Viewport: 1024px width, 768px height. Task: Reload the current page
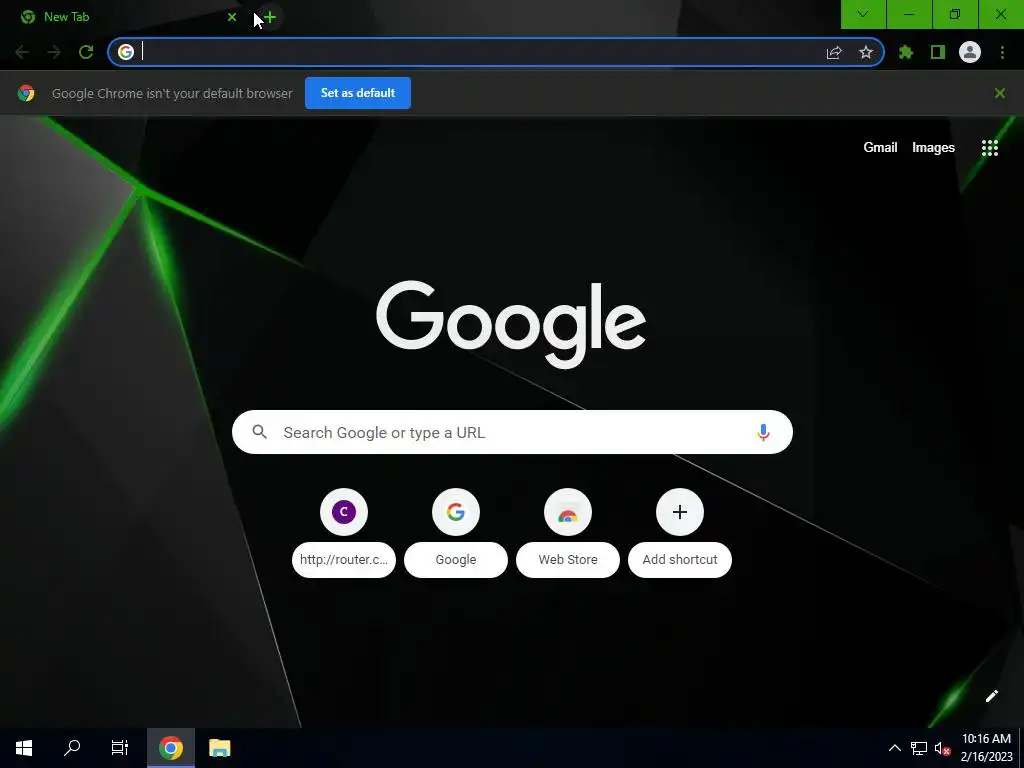[86, 52]
